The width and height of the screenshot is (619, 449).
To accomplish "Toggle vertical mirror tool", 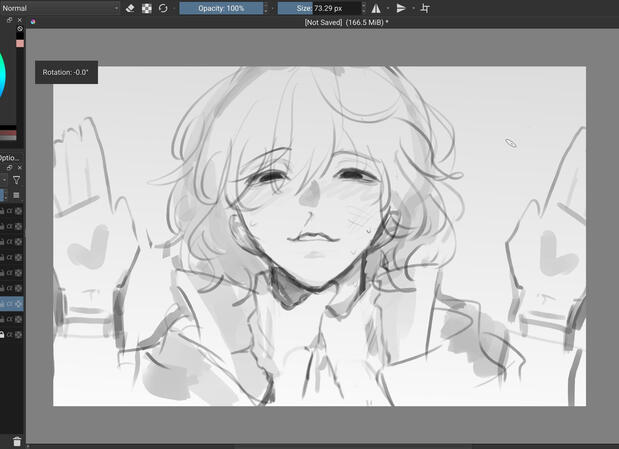I will tap(401, 8).
